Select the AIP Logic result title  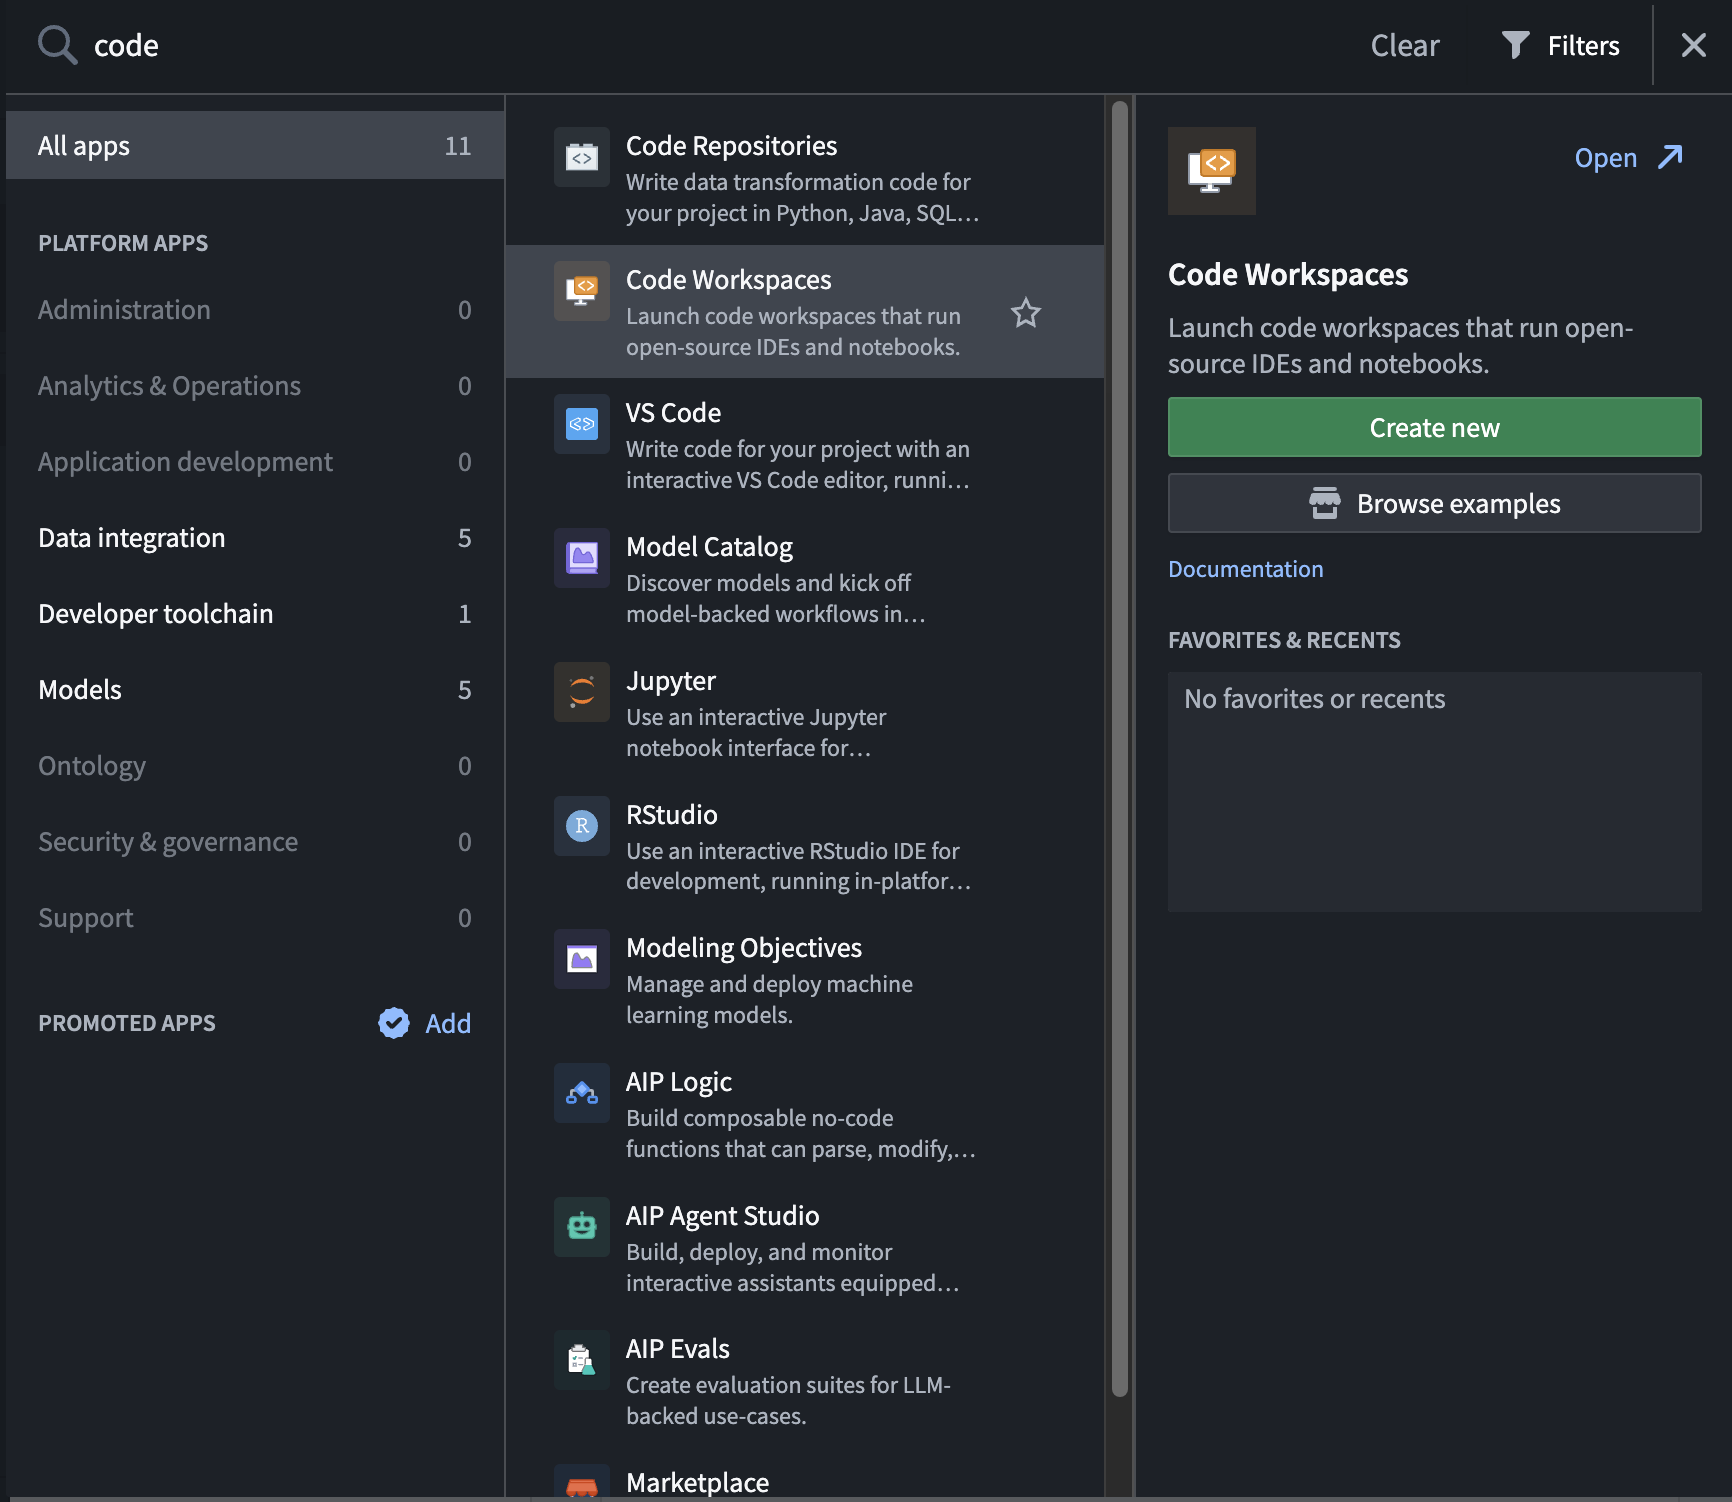click(x=679, y=1082)
